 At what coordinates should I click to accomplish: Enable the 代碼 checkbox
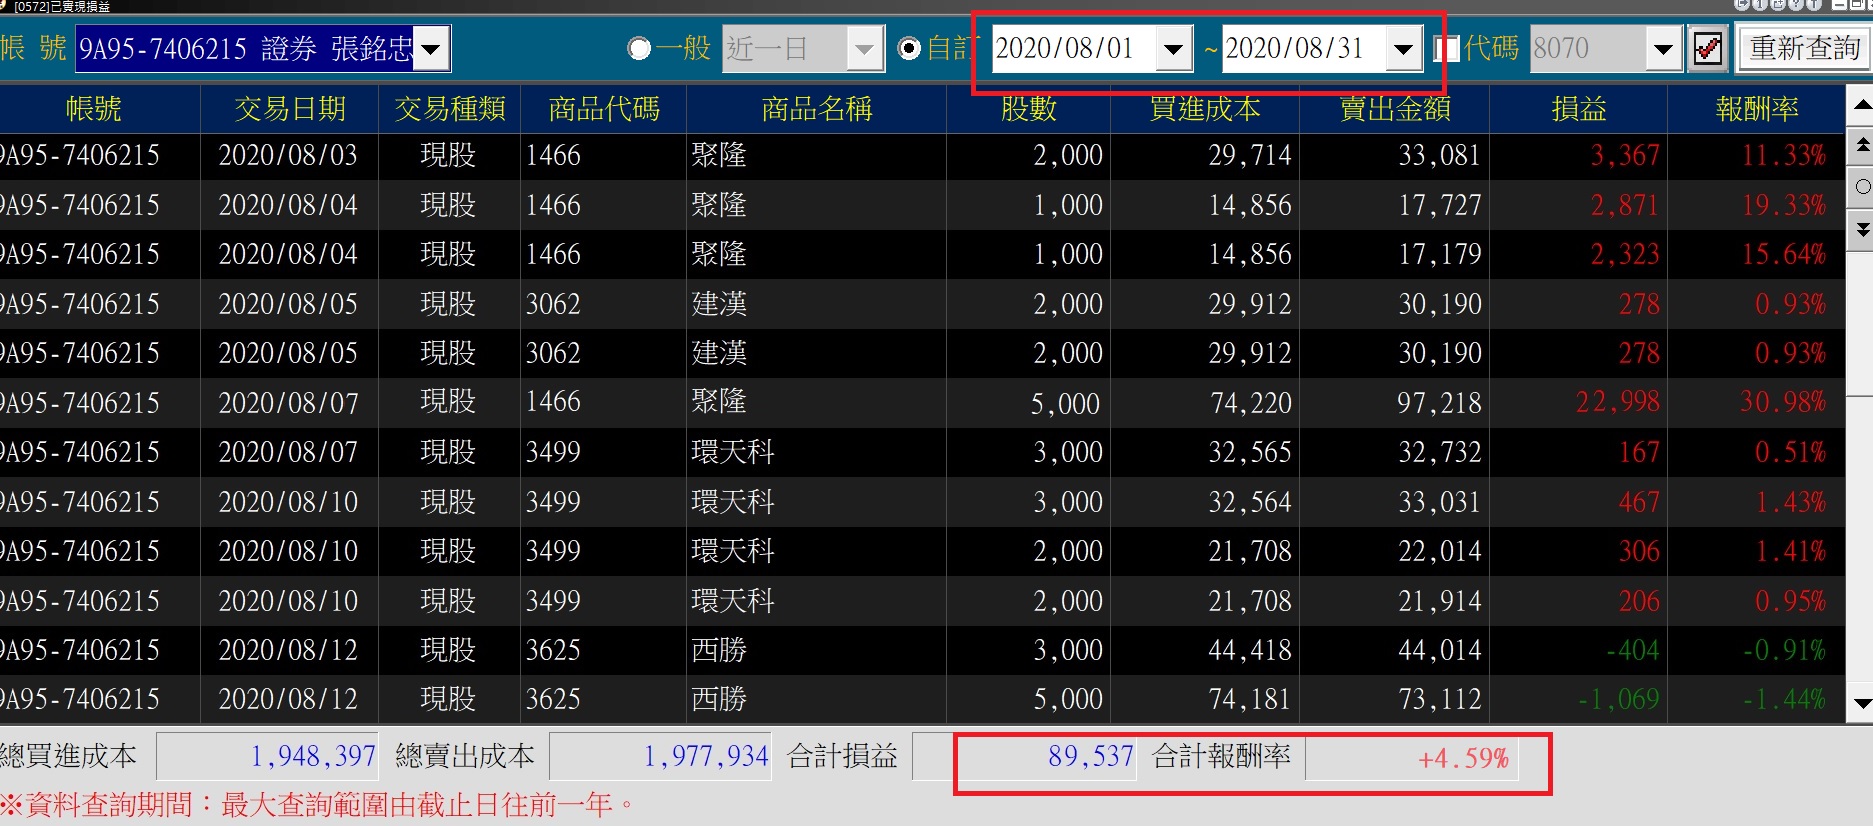click(x=1446, y=48)
